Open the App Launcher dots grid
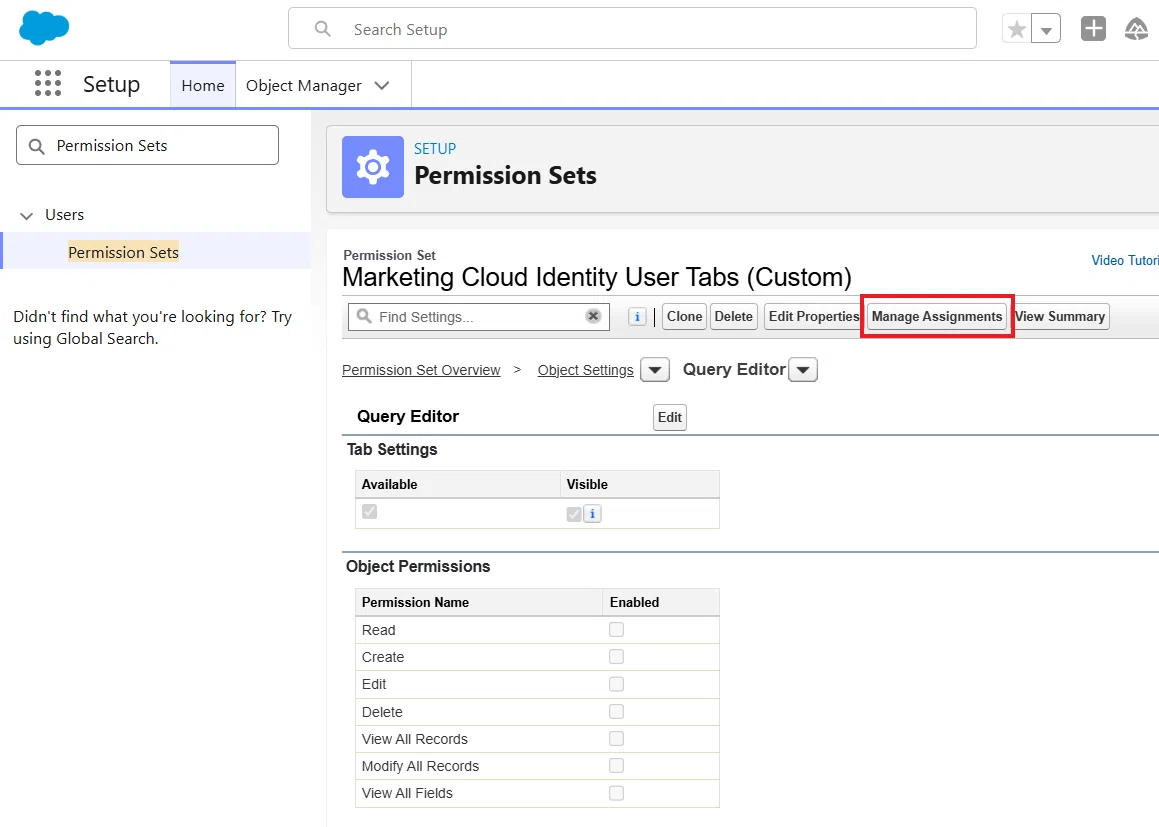The width and height of the screenshot is (1159, 827). (x=48, y=84)
